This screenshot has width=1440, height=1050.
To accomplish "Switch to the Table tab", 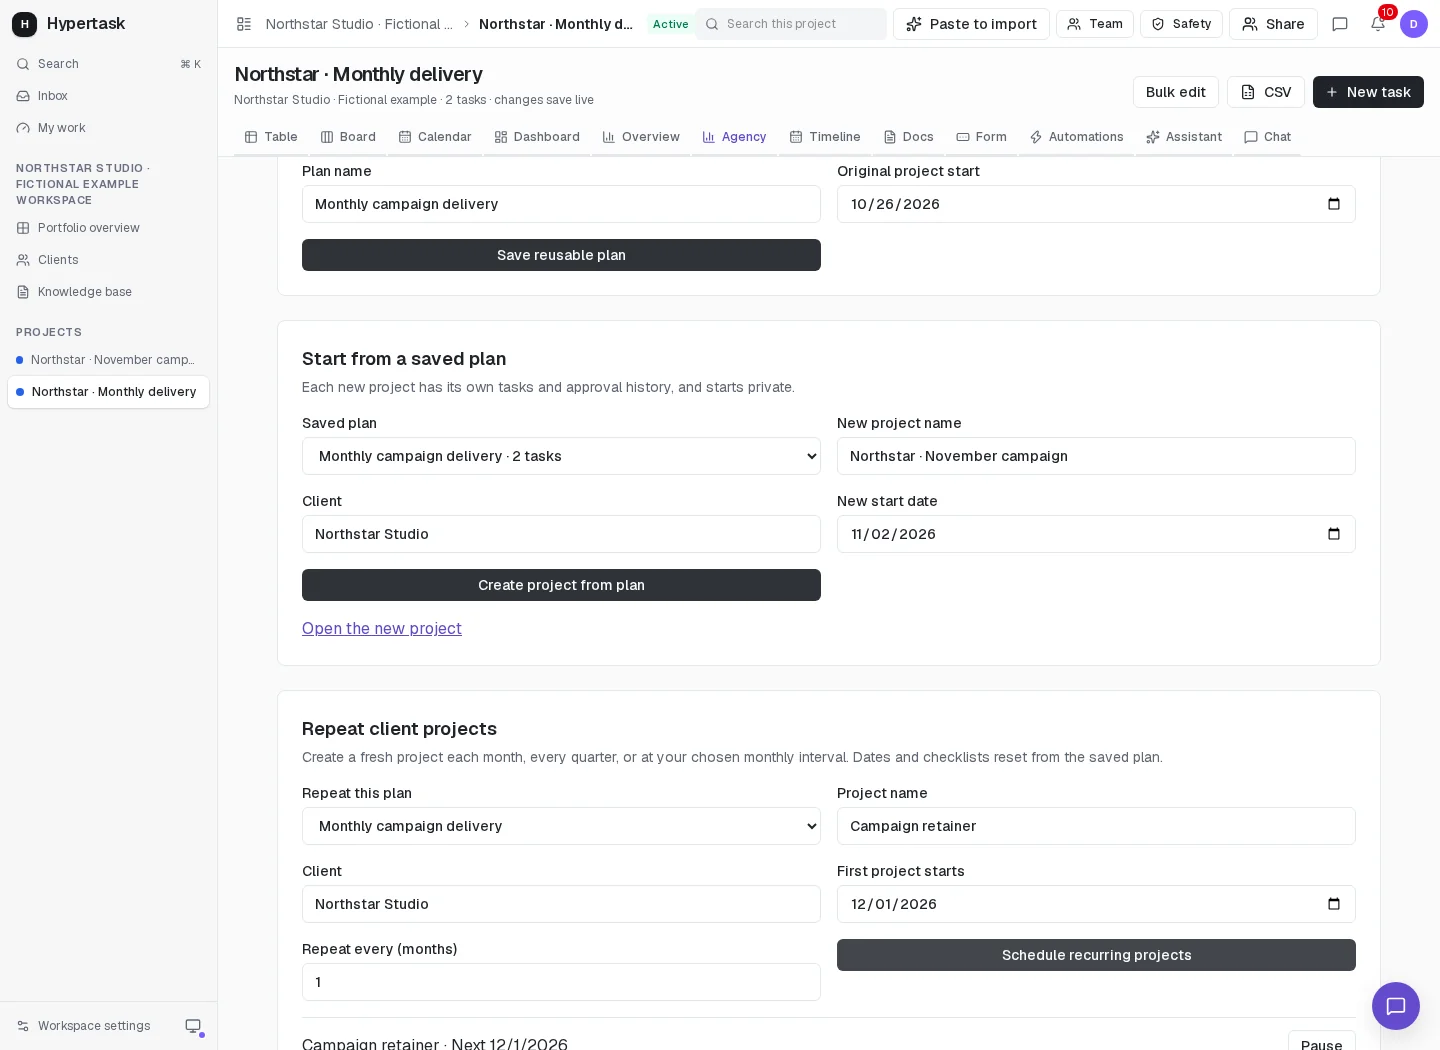I will click(271, 137).
